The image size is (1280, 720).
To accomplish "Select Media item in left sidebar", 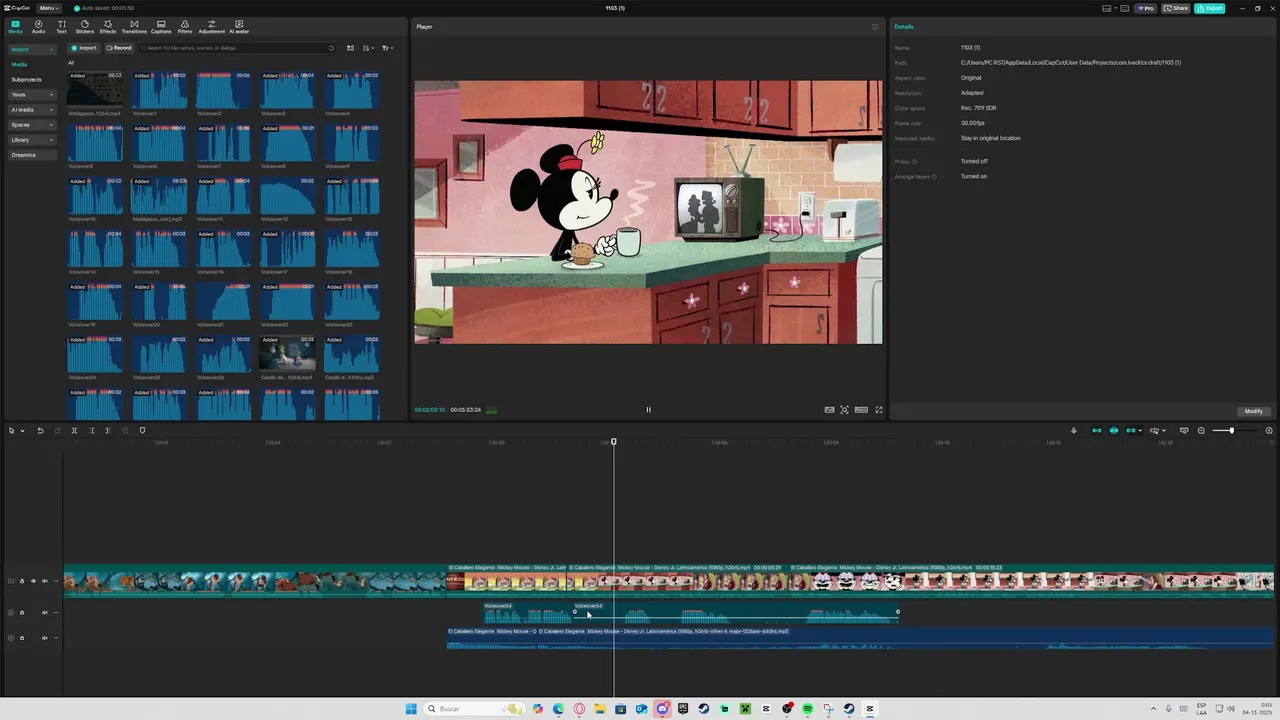I will pyautogui.click(x=19, y=64).
